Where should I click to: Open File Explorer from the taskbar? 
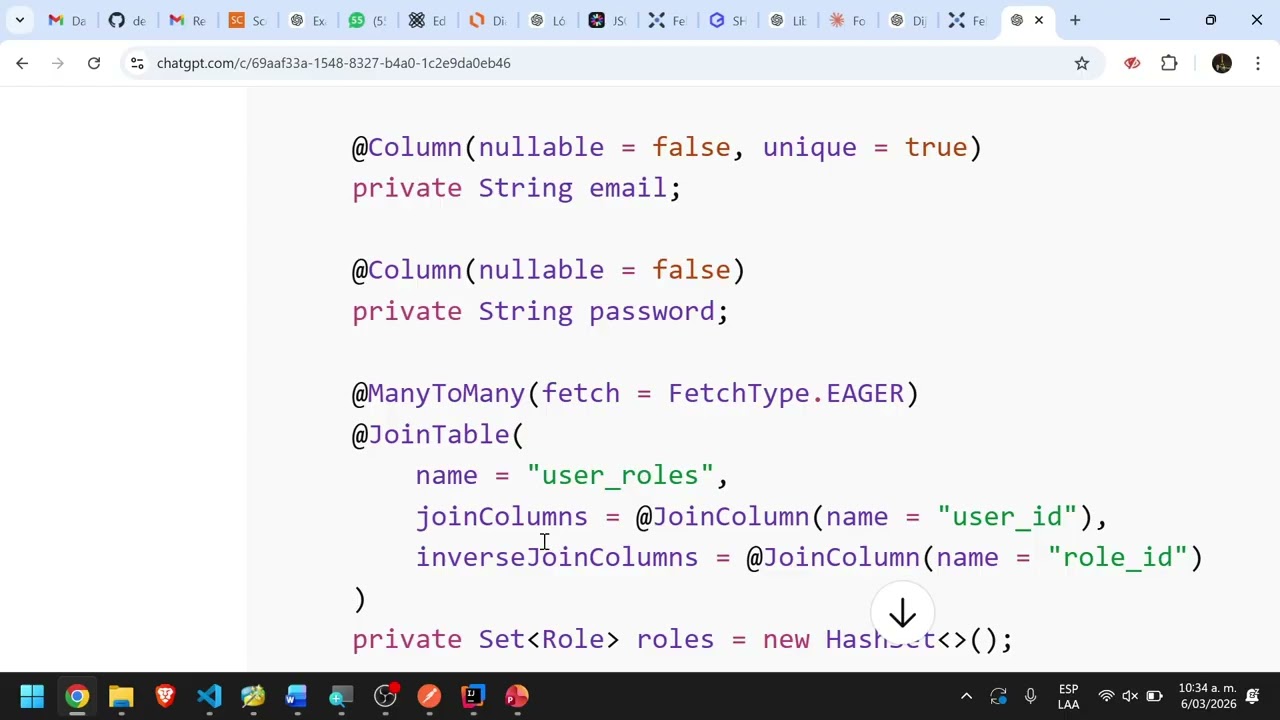click(x=121, y=696)
